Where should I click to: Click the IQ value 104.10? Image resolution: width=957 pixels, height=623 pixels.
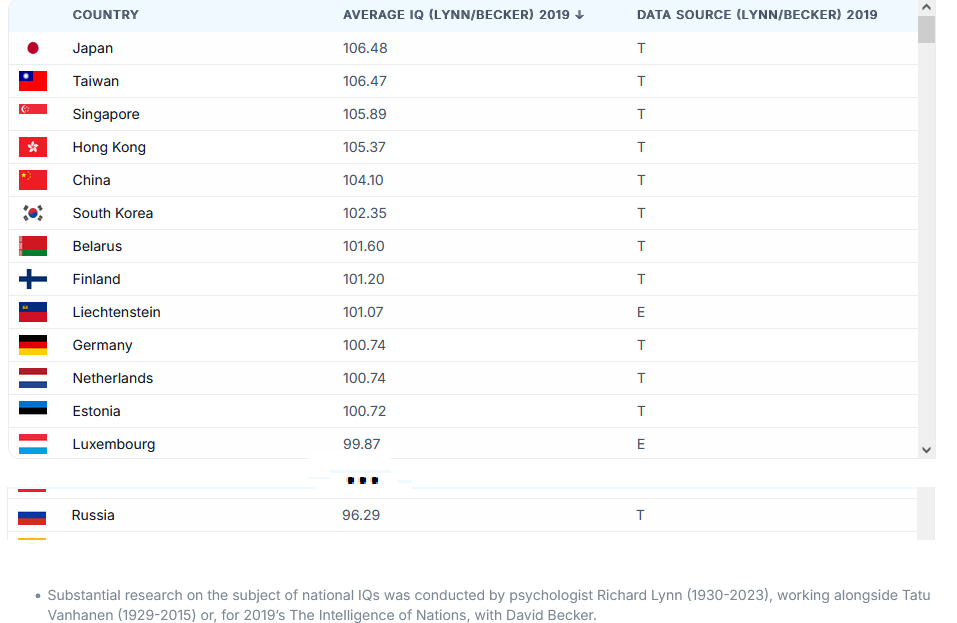tap(363, 180)
